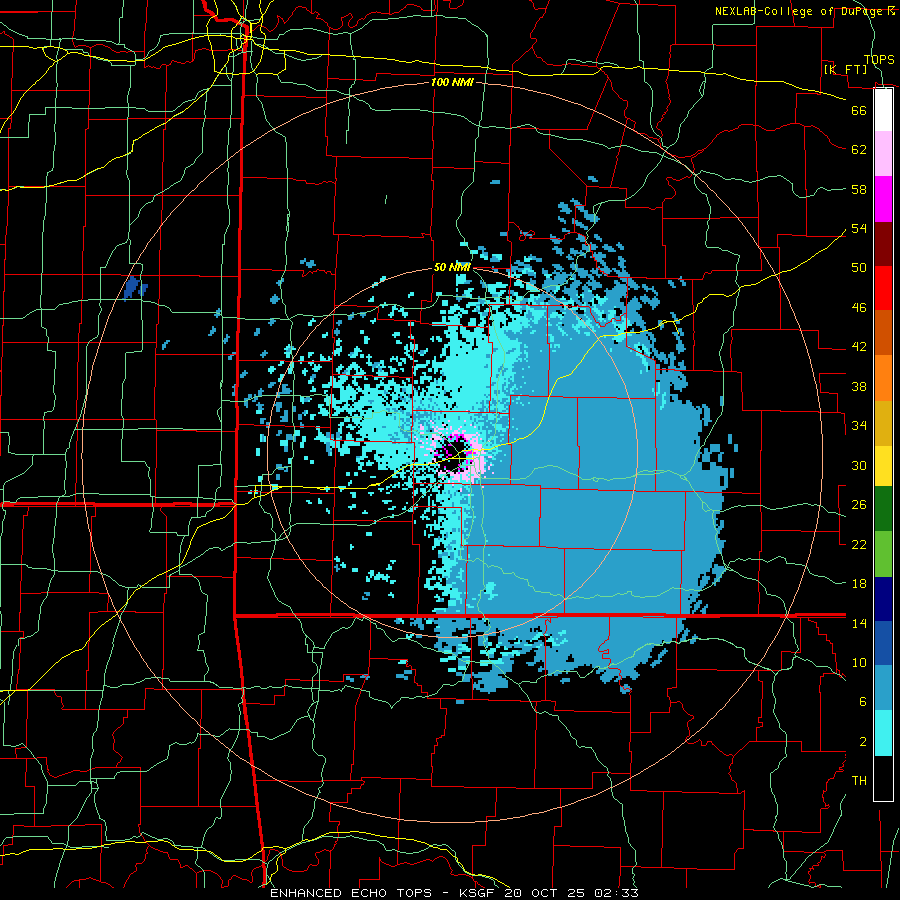Click the 50 NMI range ring label
Screen dimensions: 900x900
click(452, 267)
